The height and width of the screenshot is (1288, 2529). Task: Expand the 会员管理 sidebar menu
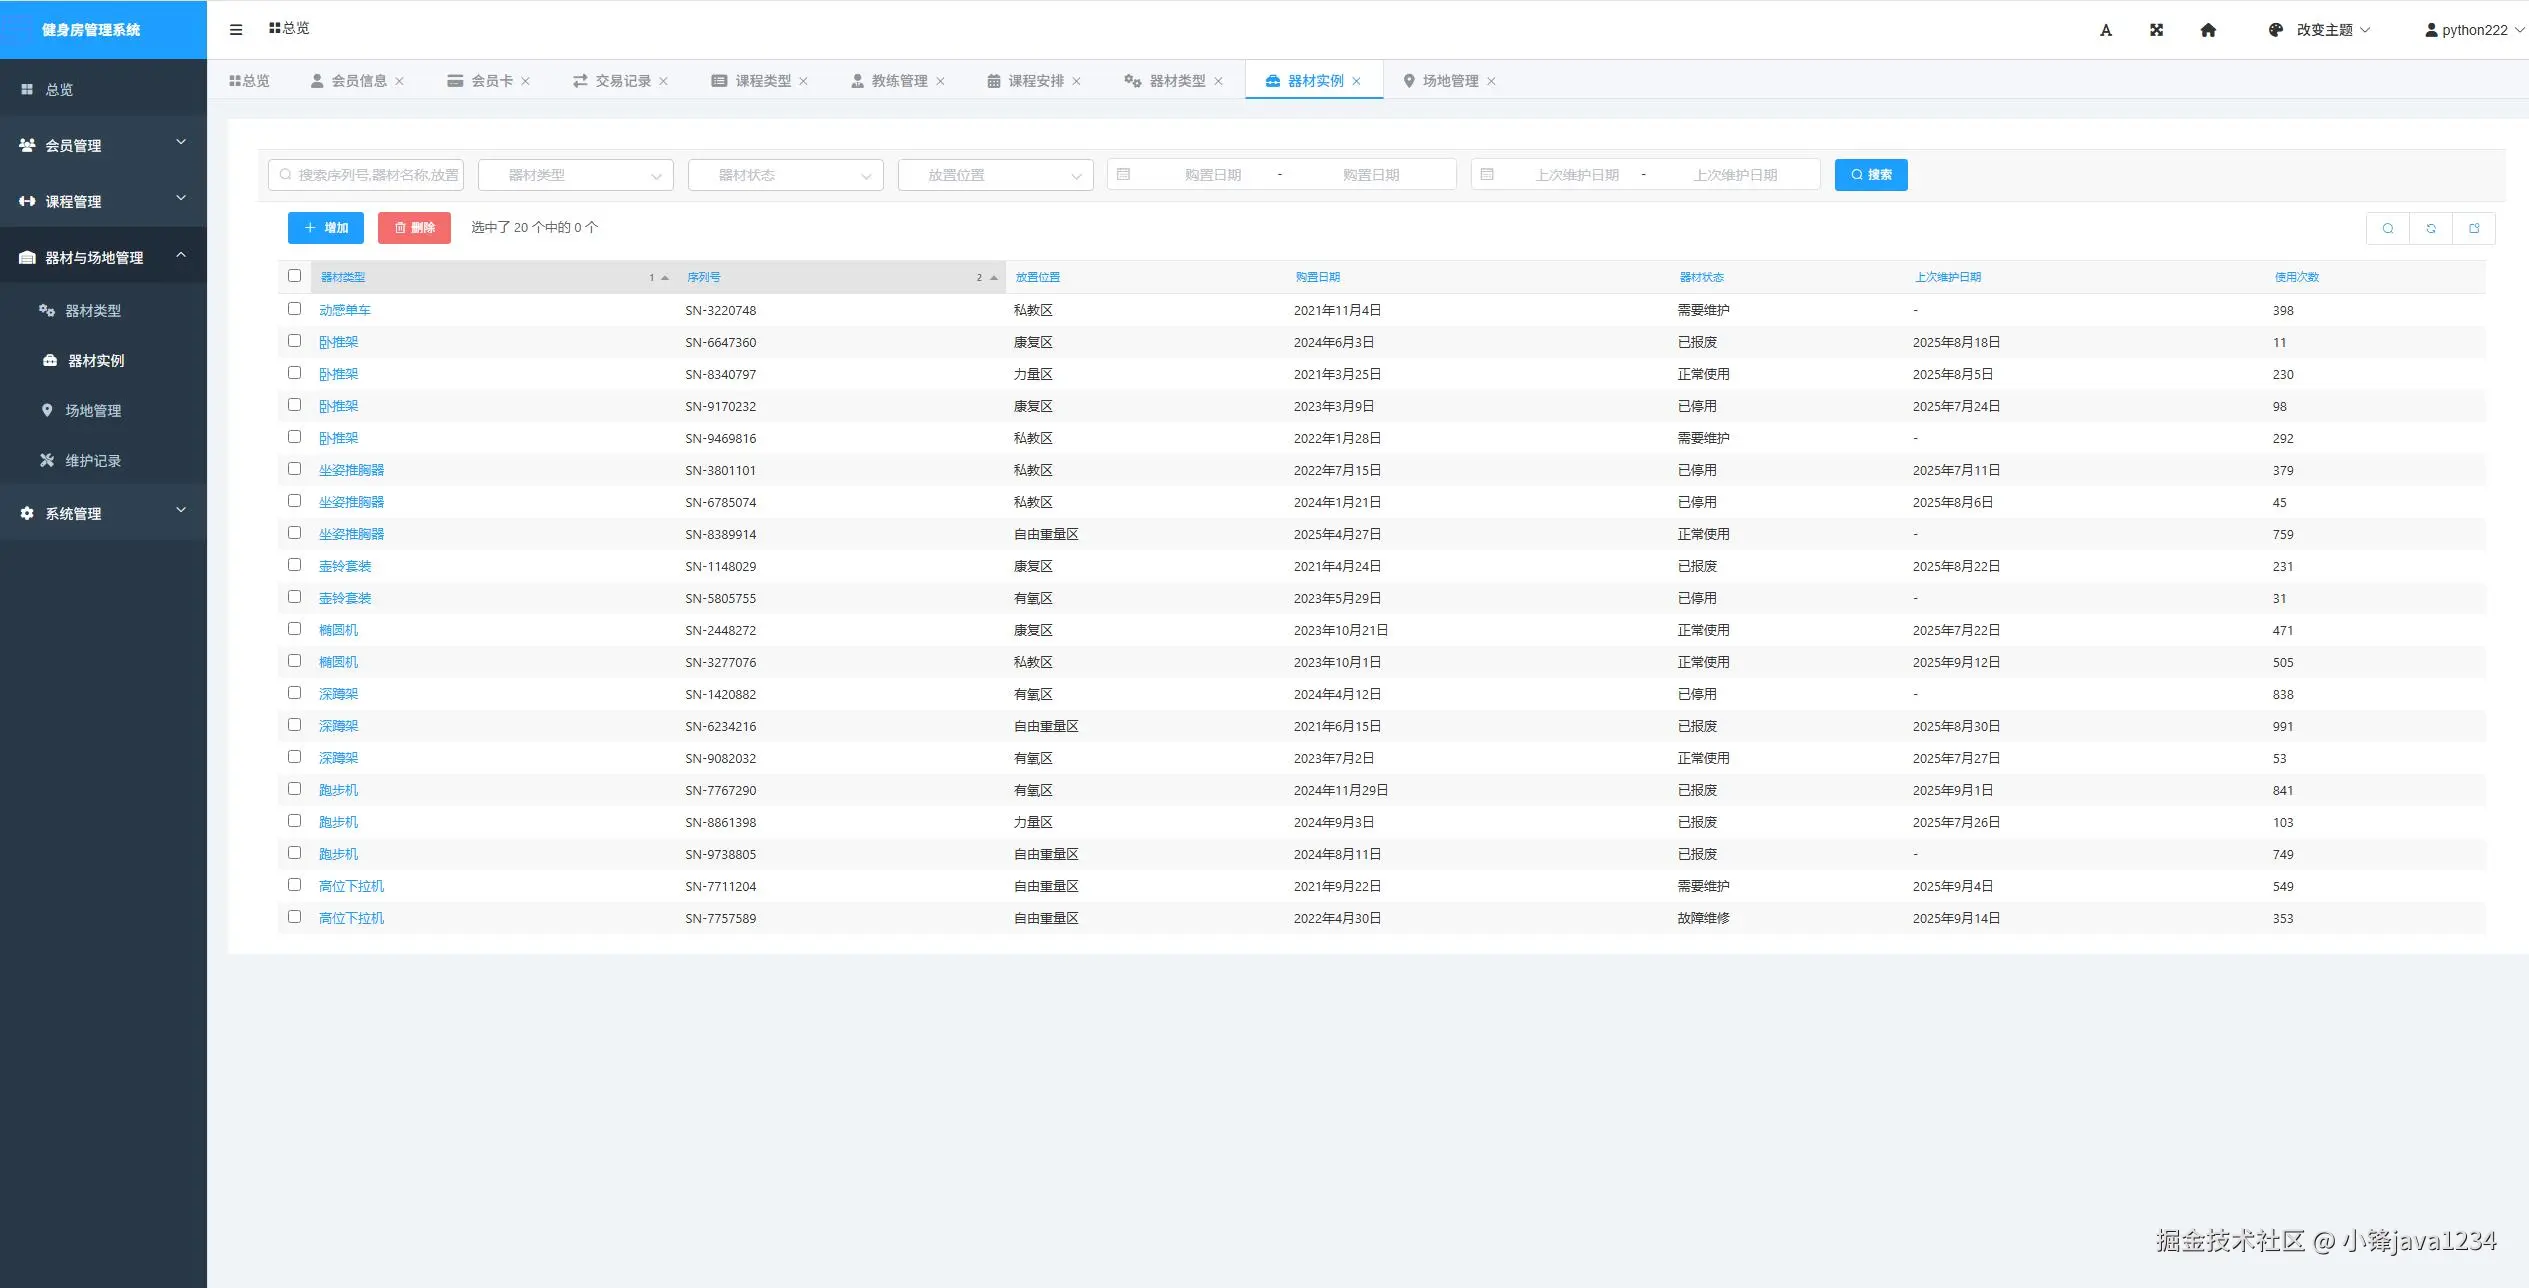point(103,145)
